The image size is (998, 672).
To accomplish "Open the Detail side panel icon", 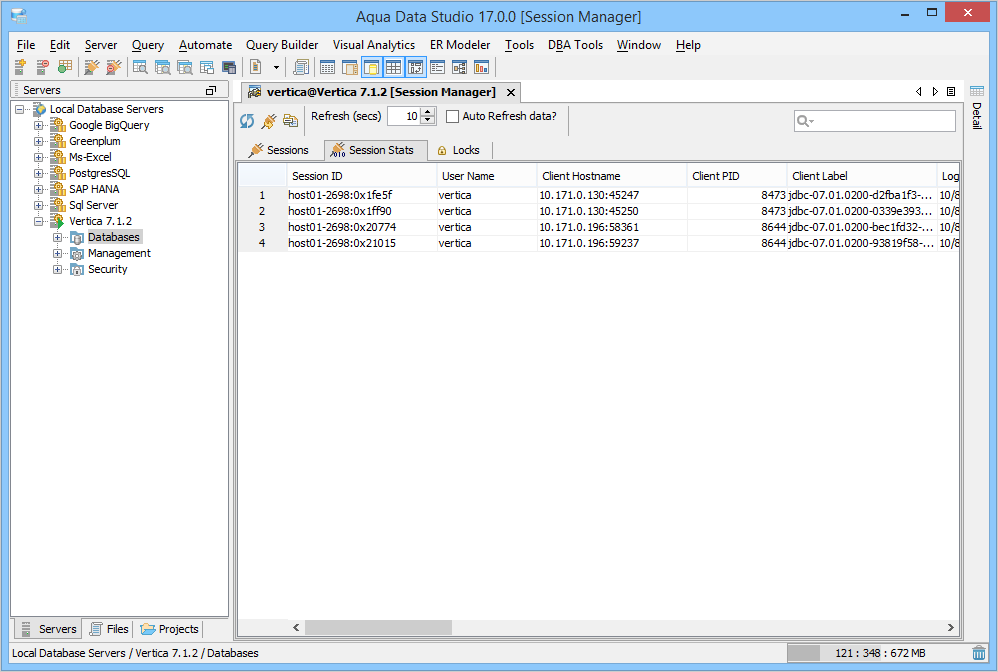I will pyautogui.click(x=977, y=107).
